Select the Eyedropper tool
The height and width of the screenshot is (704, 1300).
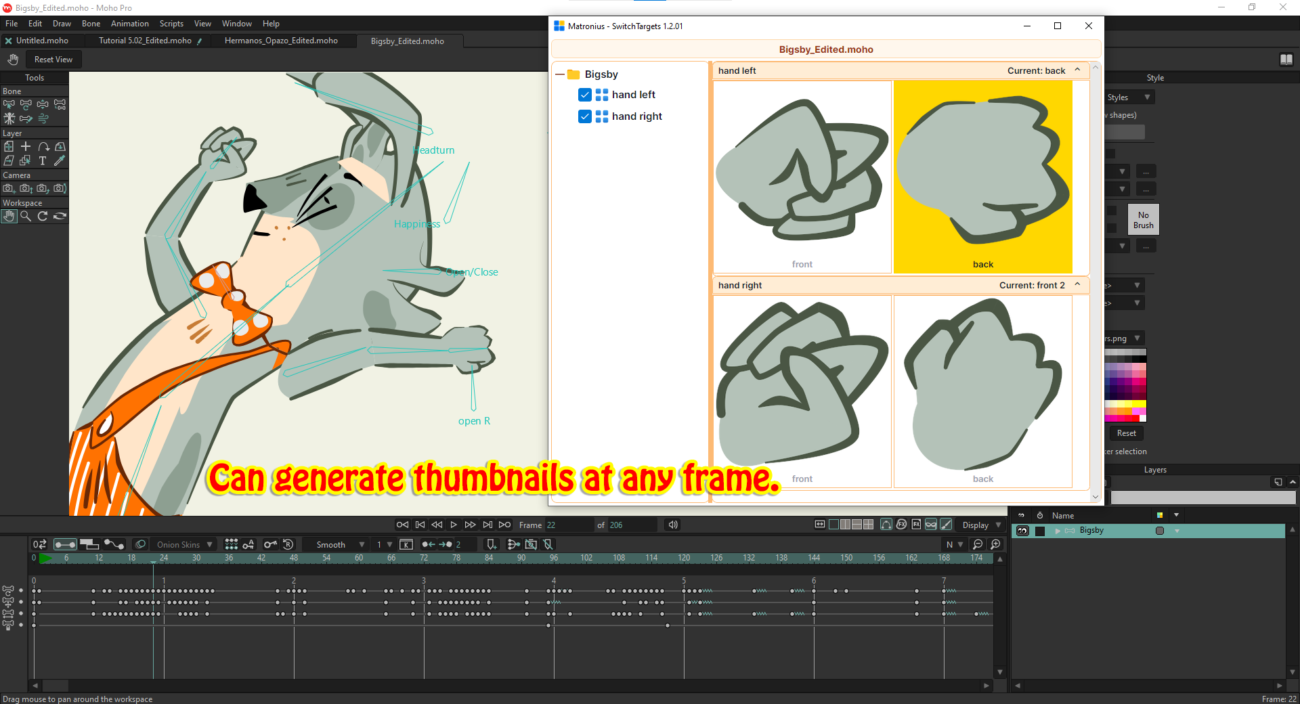(x=60, y=160)
